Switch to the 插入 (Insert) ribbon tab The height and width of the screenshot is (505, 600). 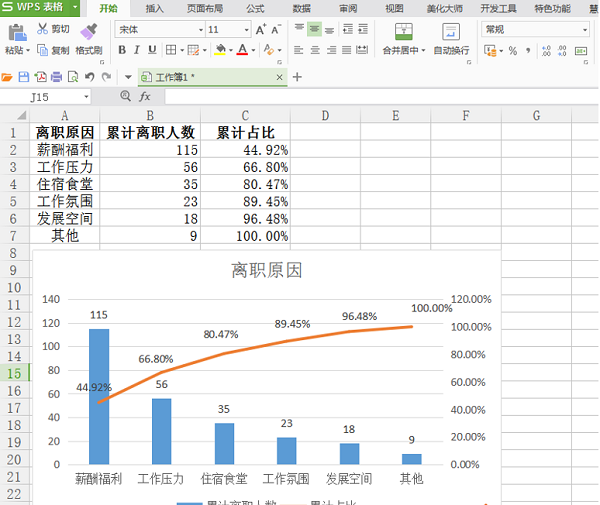click(x=155, y=8)
